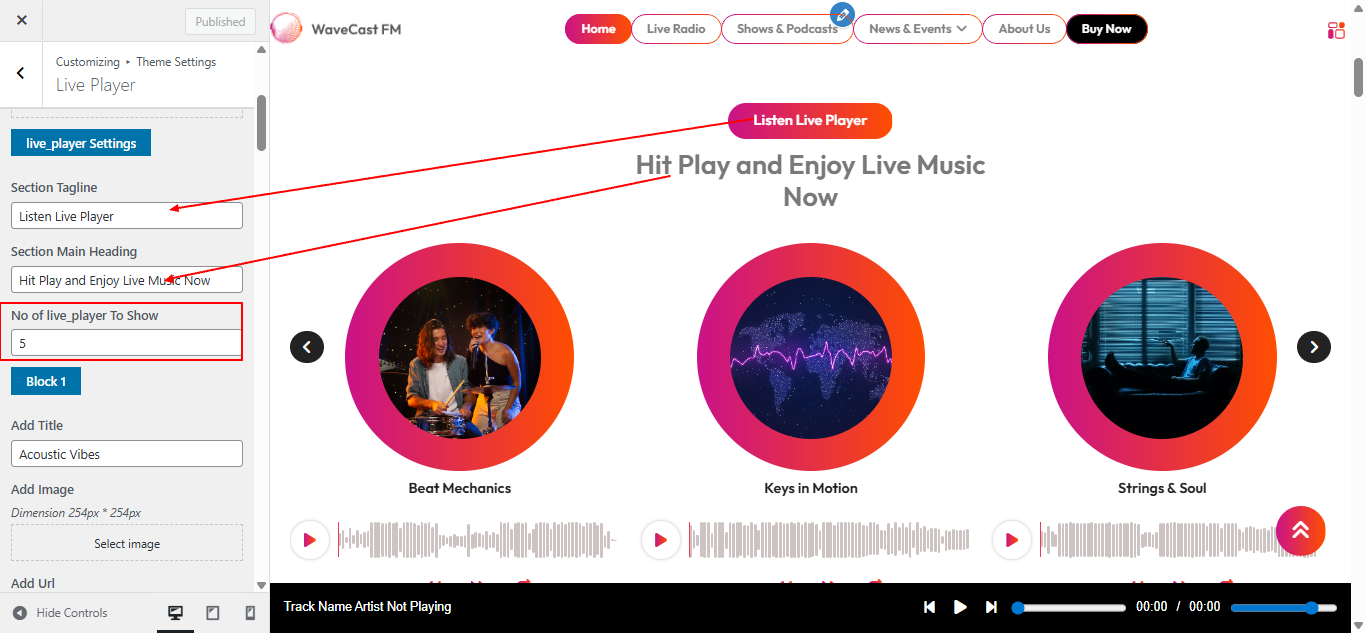Adjust the blue volume slider

[x=1283, y=606]
